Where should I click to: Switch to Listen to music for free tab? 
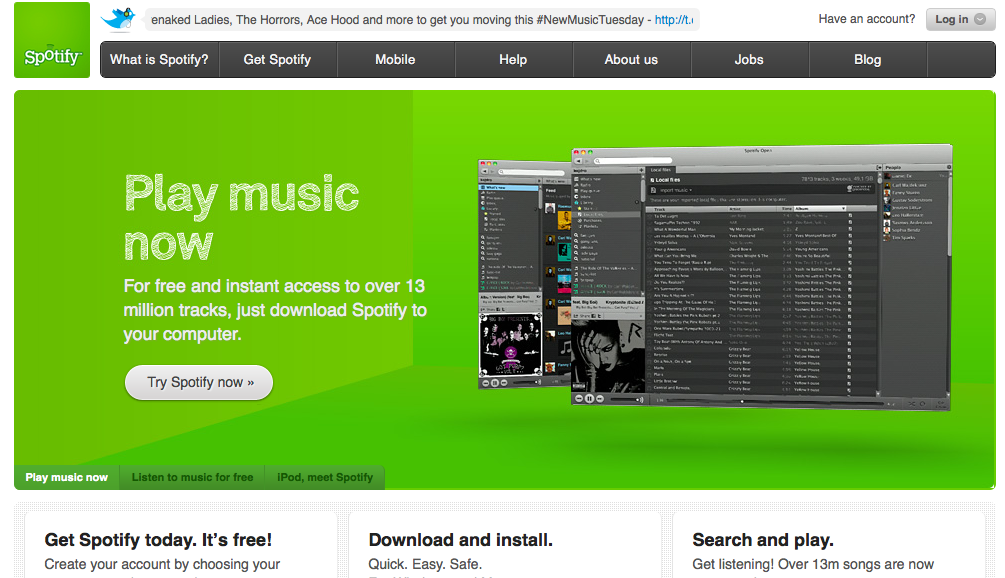coord(192,477)
